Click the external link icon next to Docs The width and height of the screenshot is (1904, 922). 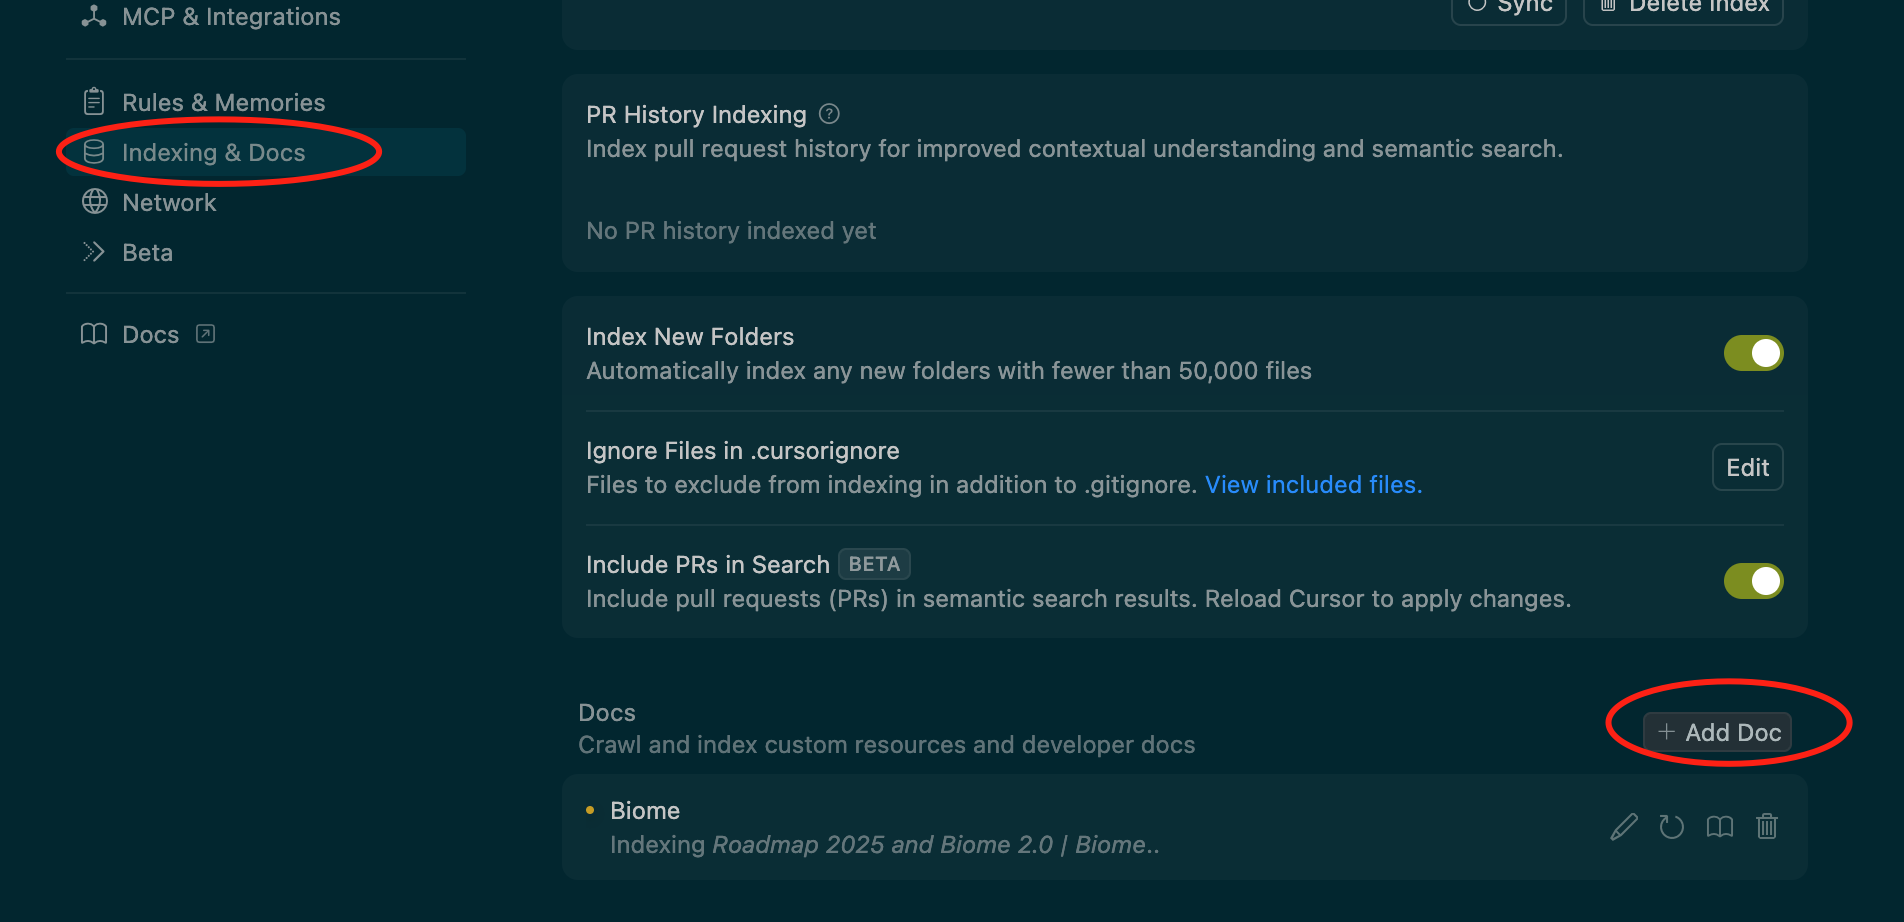[x=206, y=334]
